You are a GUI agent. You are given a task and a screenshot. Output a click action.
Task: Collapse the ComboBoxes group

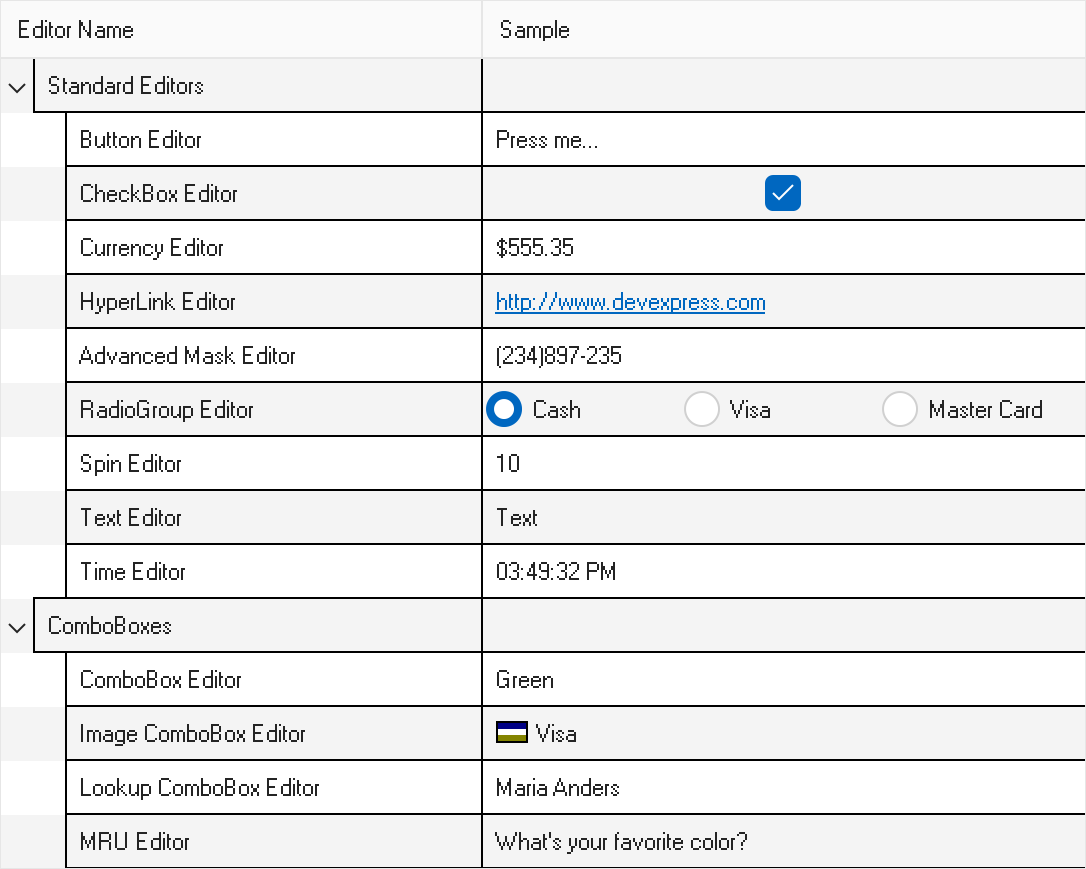coord(16,627)
